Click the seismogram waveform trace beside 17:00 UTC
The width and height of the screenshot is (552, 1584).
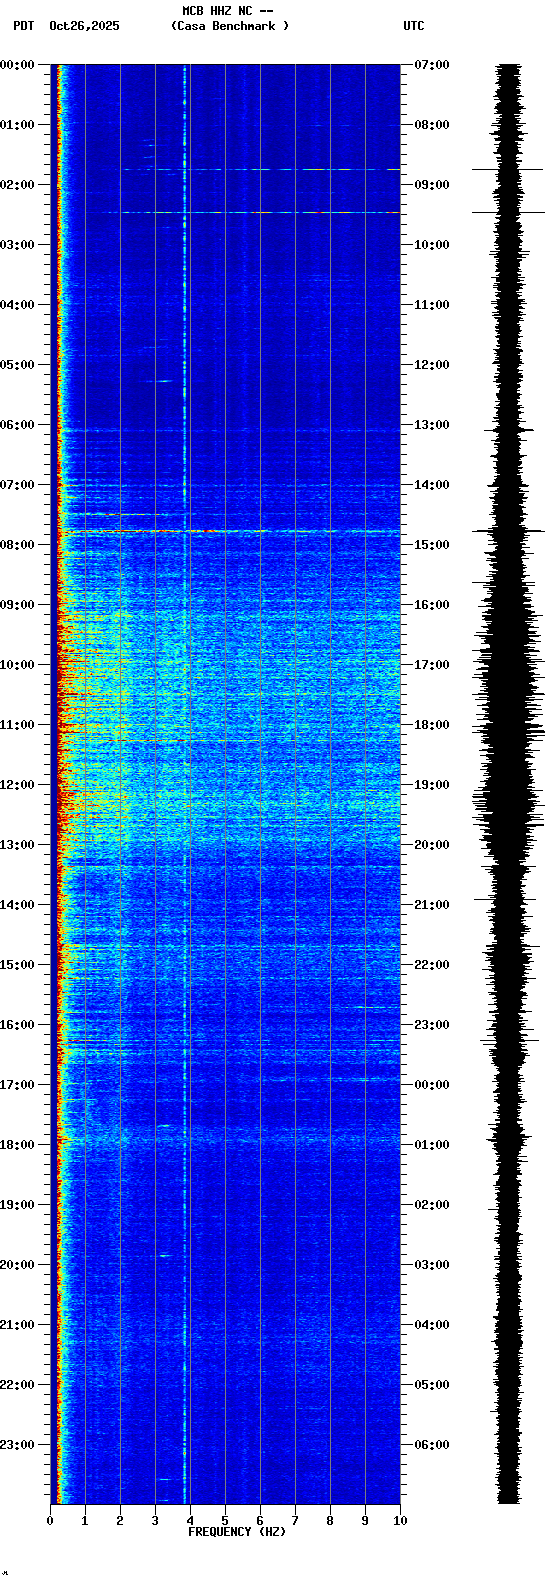(x=509, y=665)
